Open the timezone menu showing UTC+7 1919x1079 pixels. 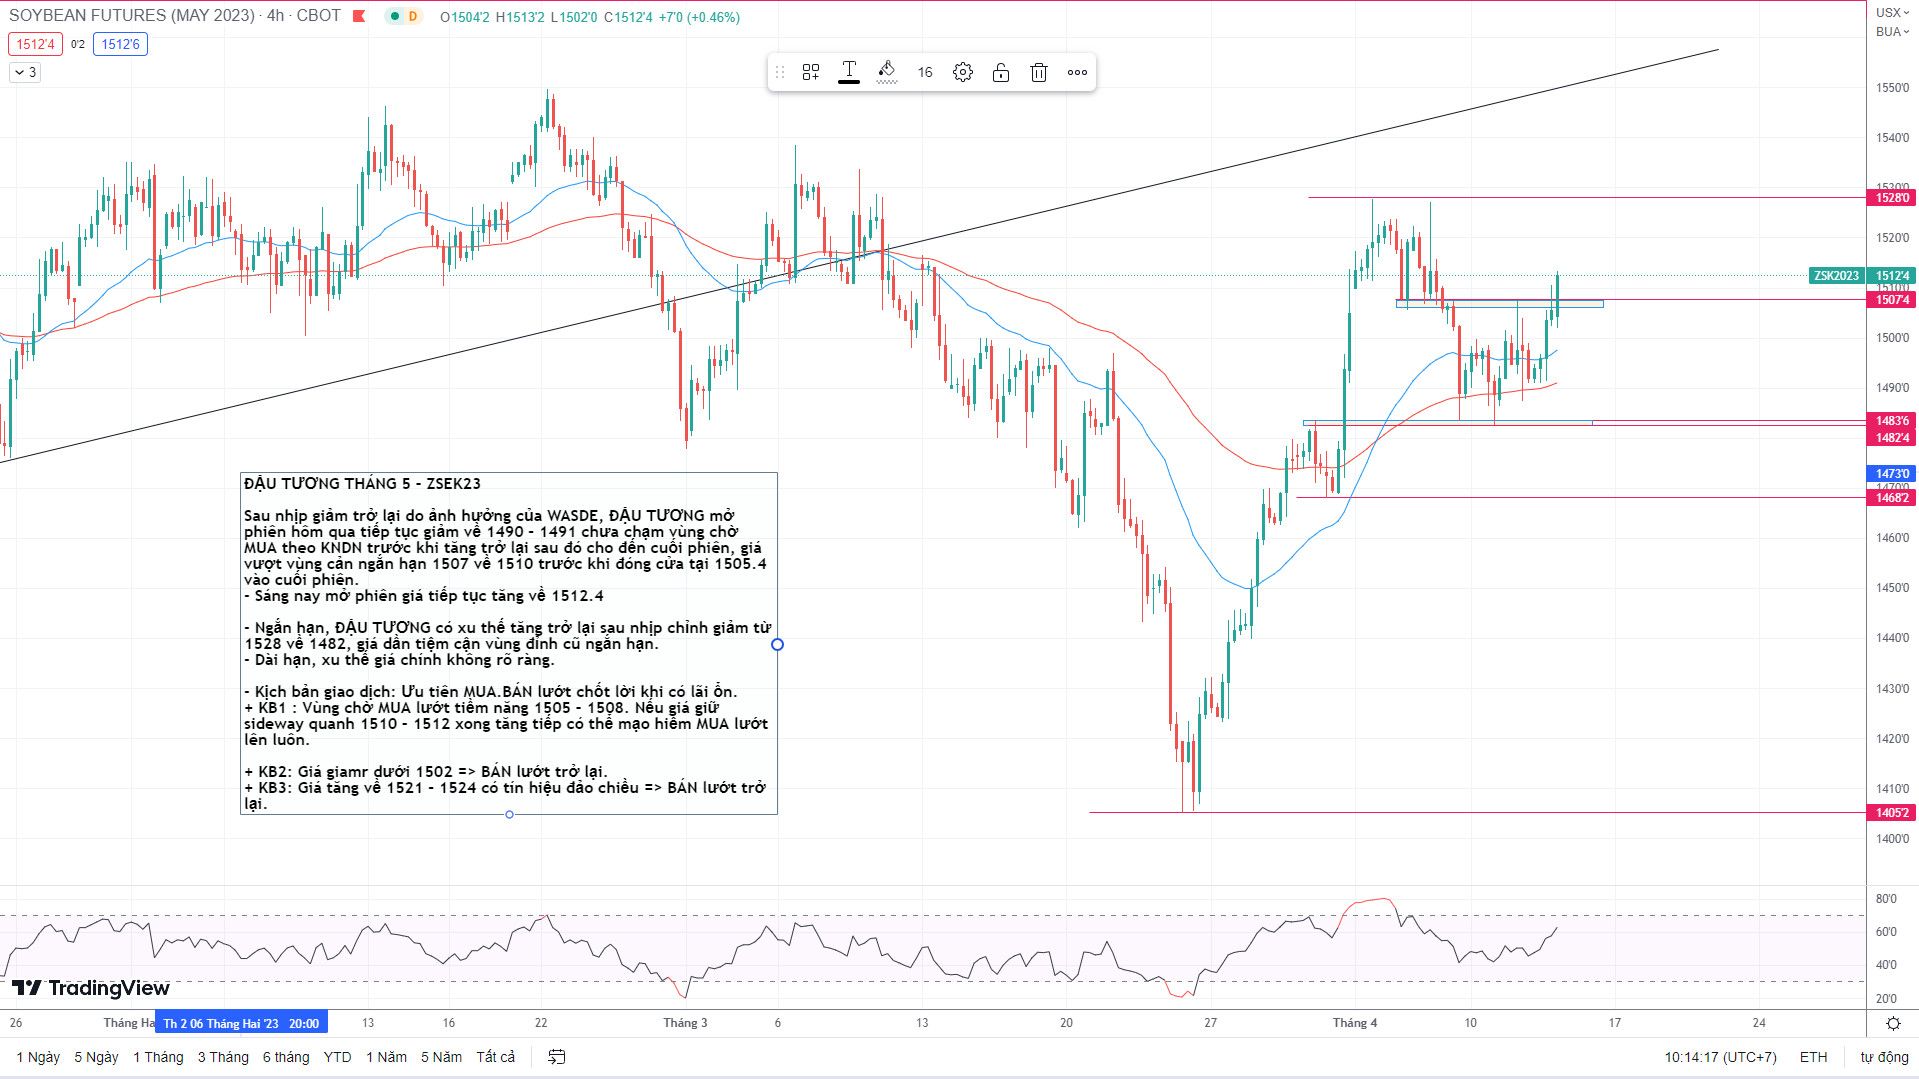(x=1720, y=1057)
